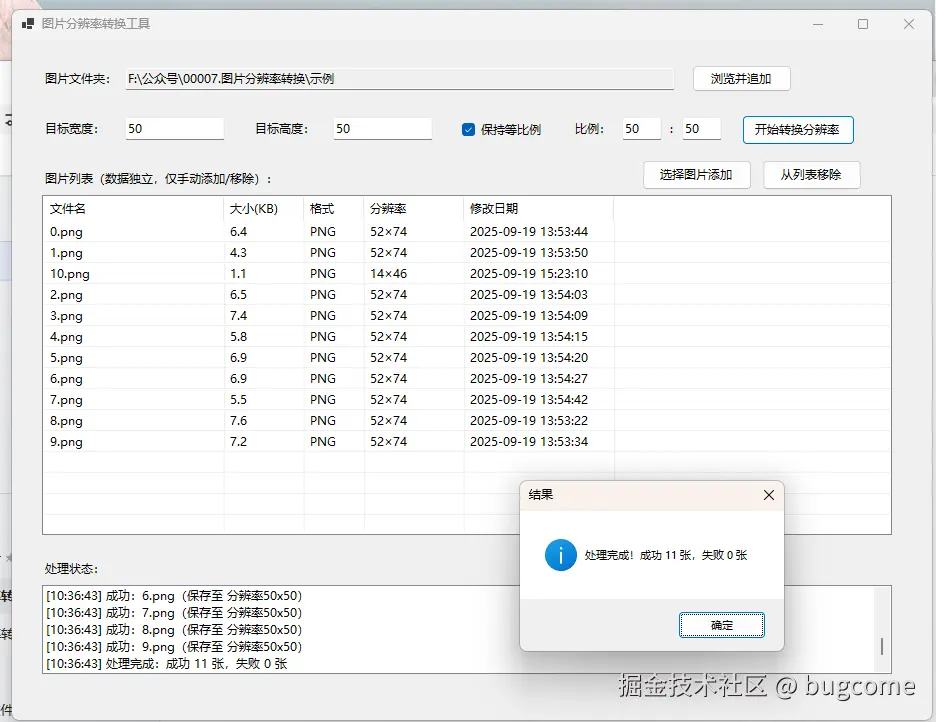This screenshot has height=722, width=936.
Task: Click log line 成功: 6.png
Action: click(174, 596)
